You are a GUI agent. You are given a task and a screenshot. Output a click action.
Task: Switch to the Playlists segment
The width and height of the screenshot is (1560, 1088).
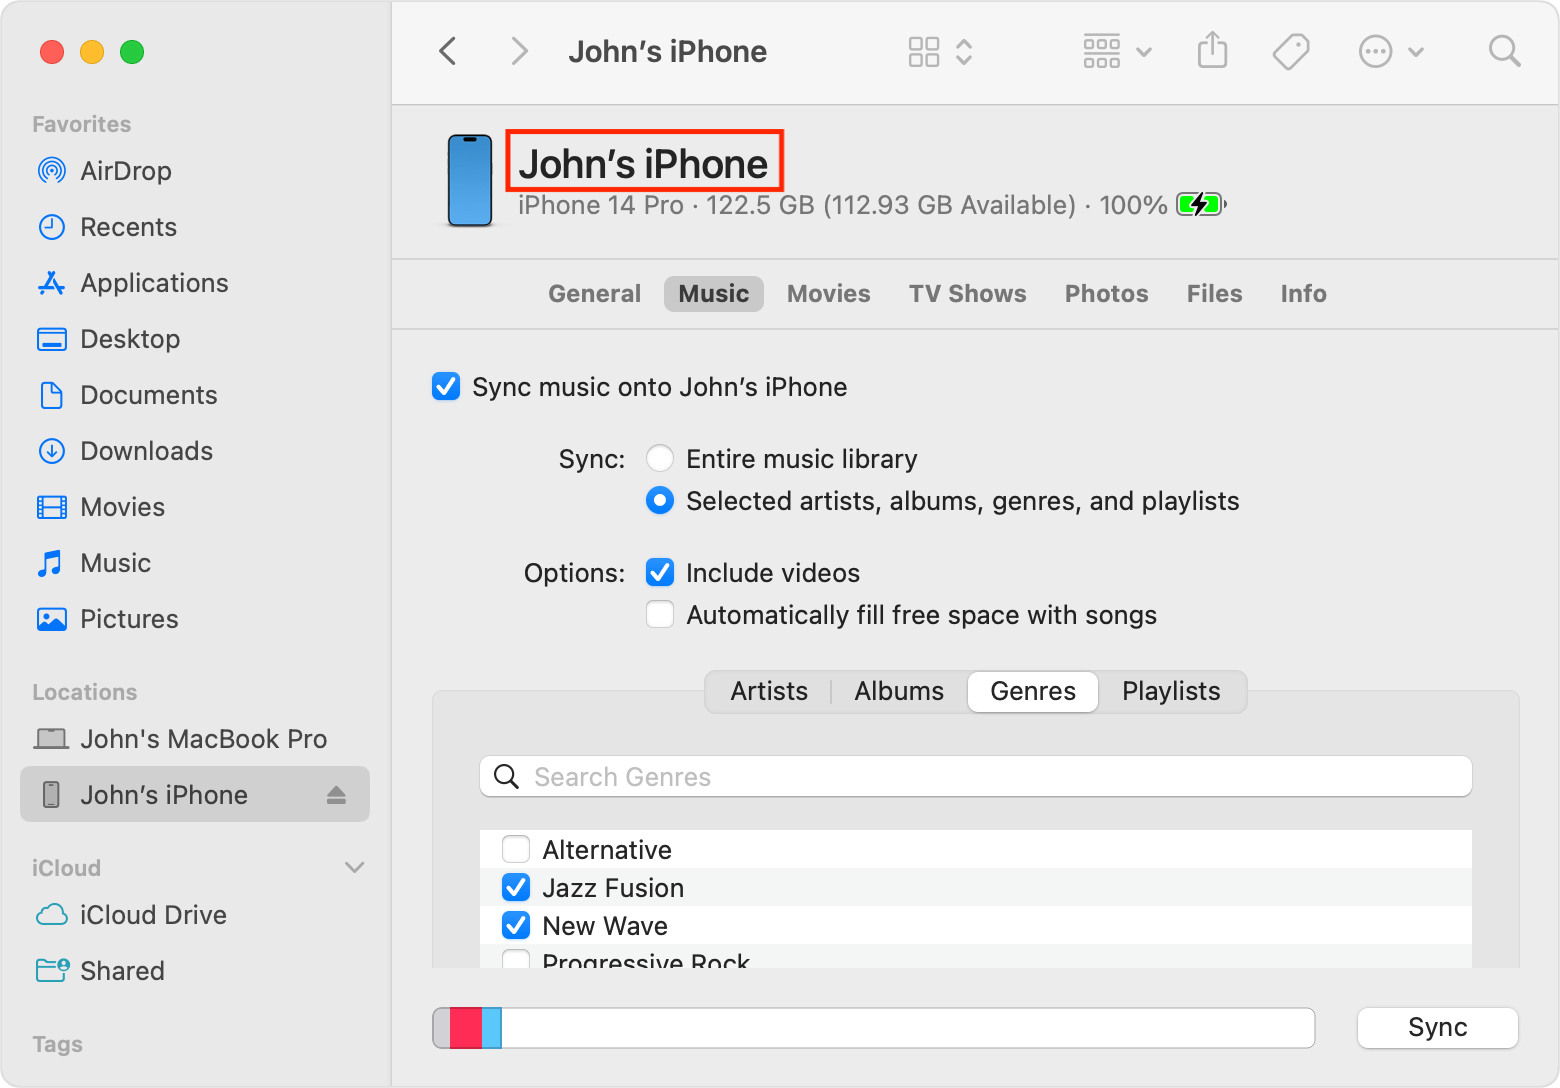pos(1171,691)
